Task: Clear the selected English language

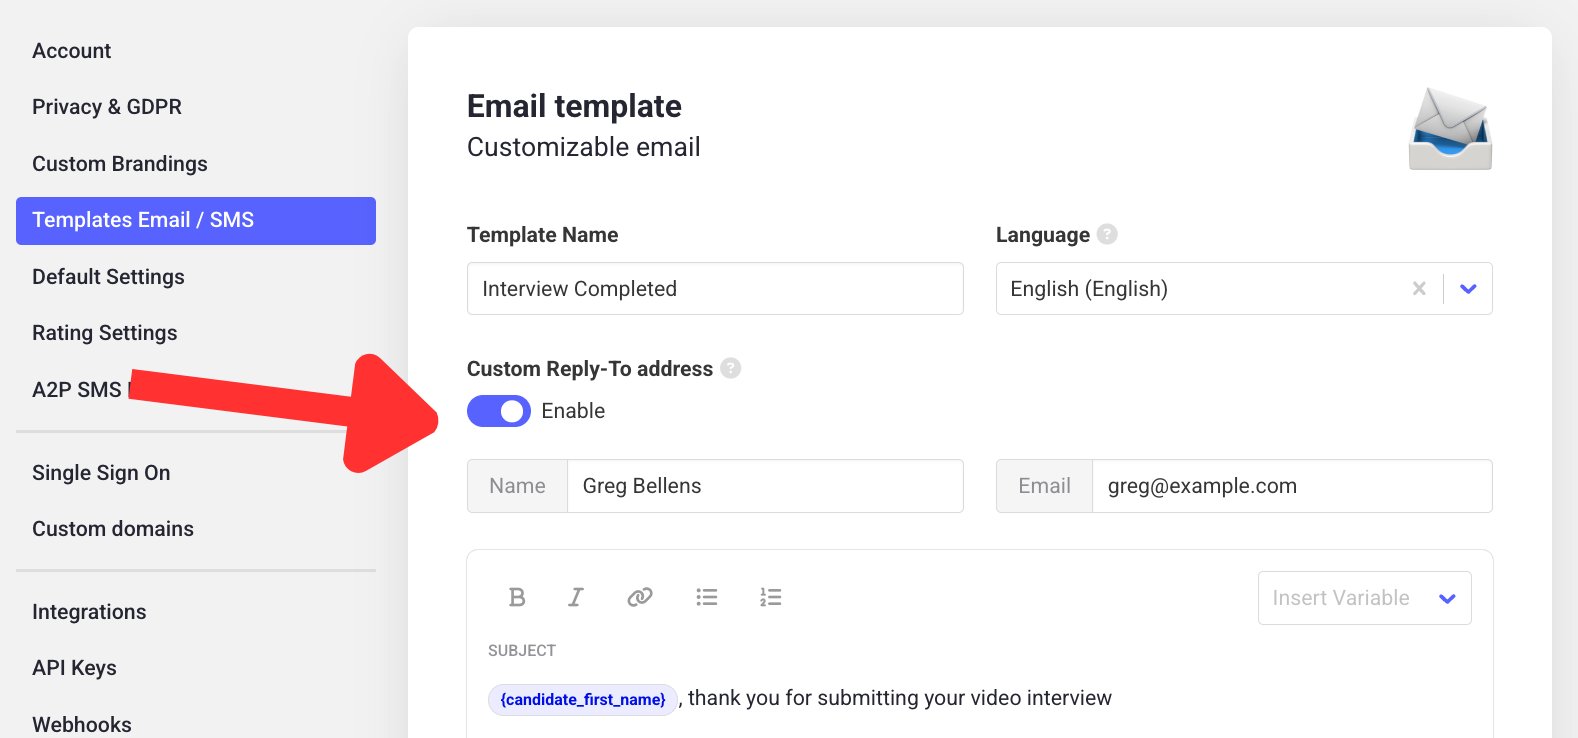Action: tap(1419, 288)
